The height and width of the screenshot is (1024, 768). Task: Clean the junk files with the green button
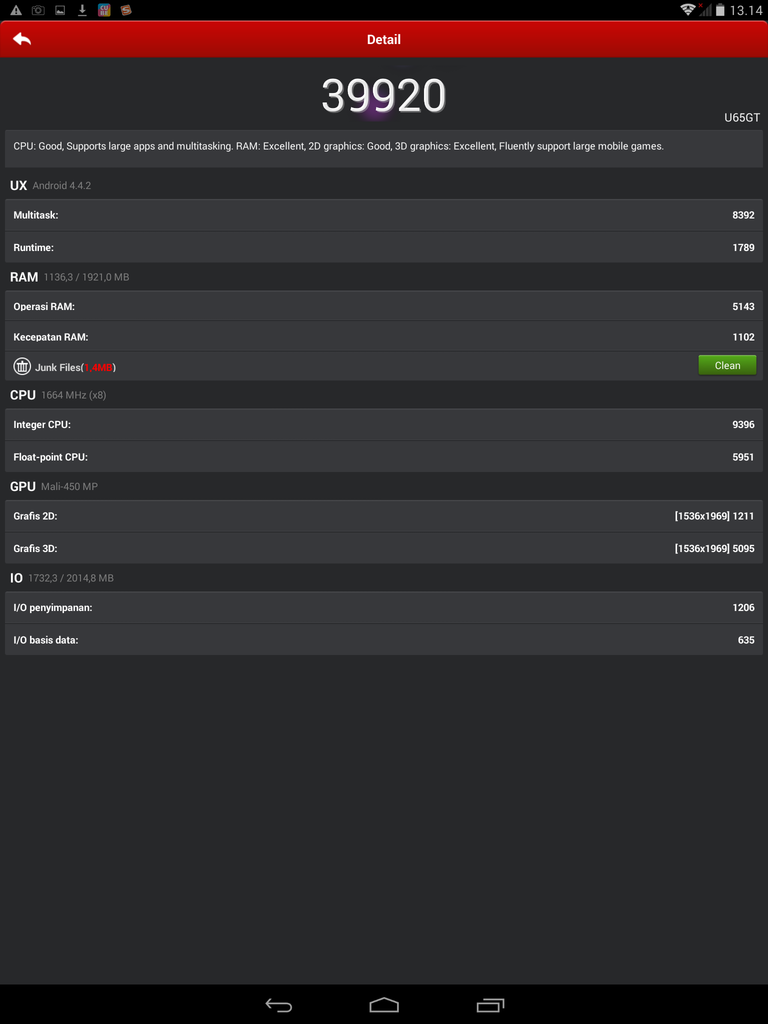(727, 365)
